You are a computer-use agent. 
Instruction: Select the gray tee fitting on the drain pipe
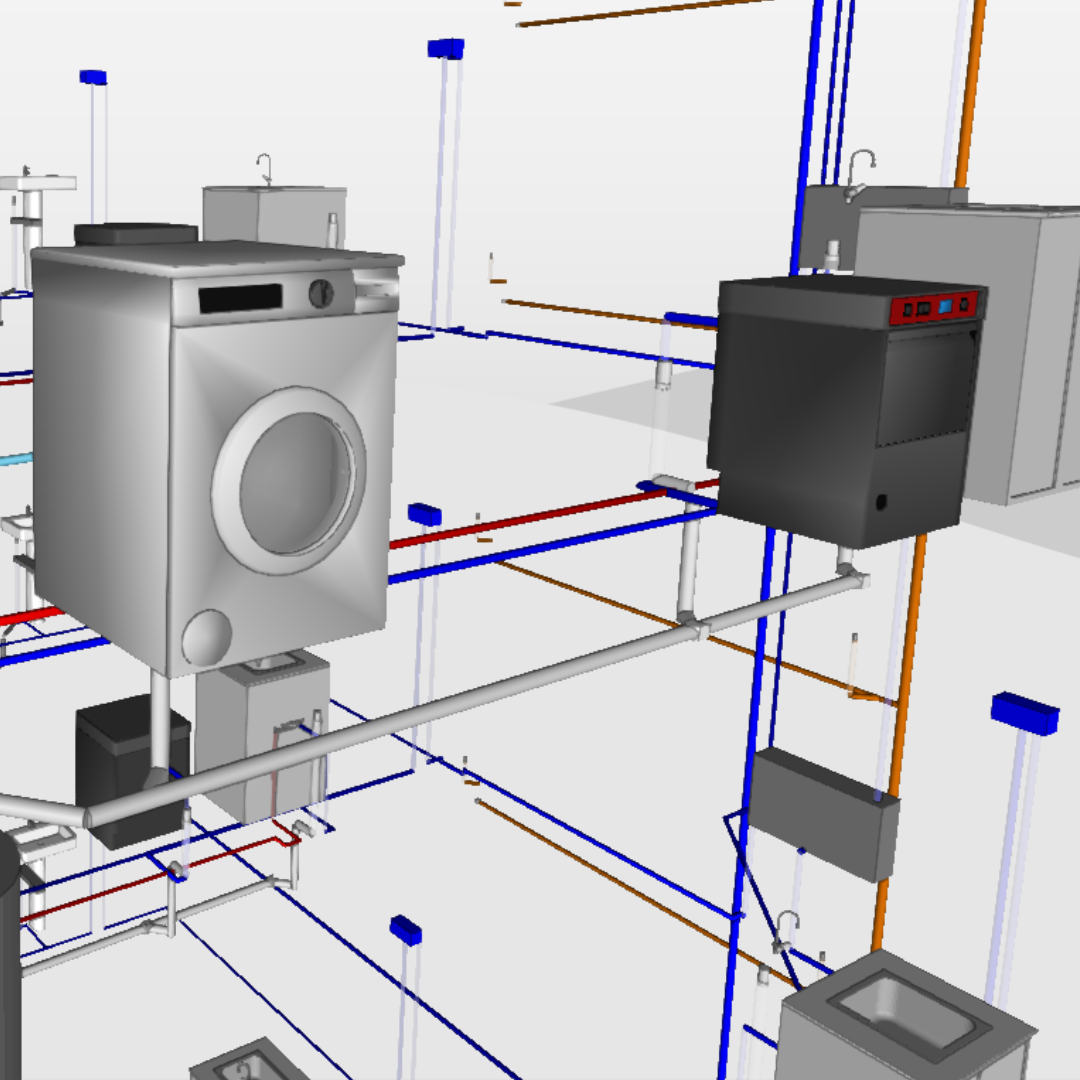point(690,630)
